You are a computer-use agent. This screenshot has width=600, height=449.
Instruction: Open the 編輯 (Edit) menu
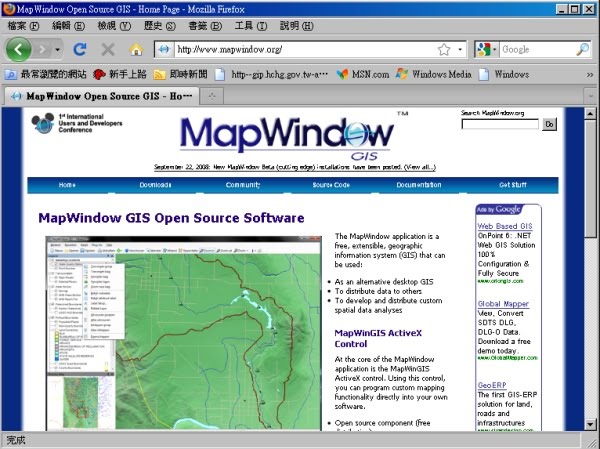point(68,26)
